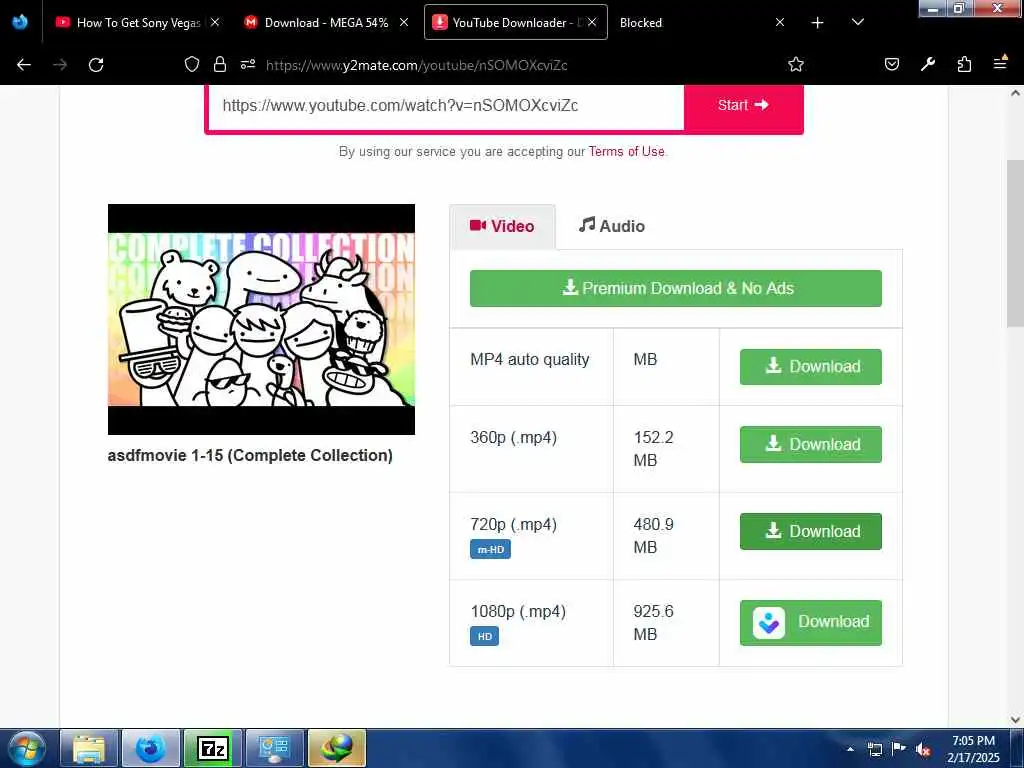The image size is (1024, 768).
Task: View site security via padlock icon
Action: 220,64
